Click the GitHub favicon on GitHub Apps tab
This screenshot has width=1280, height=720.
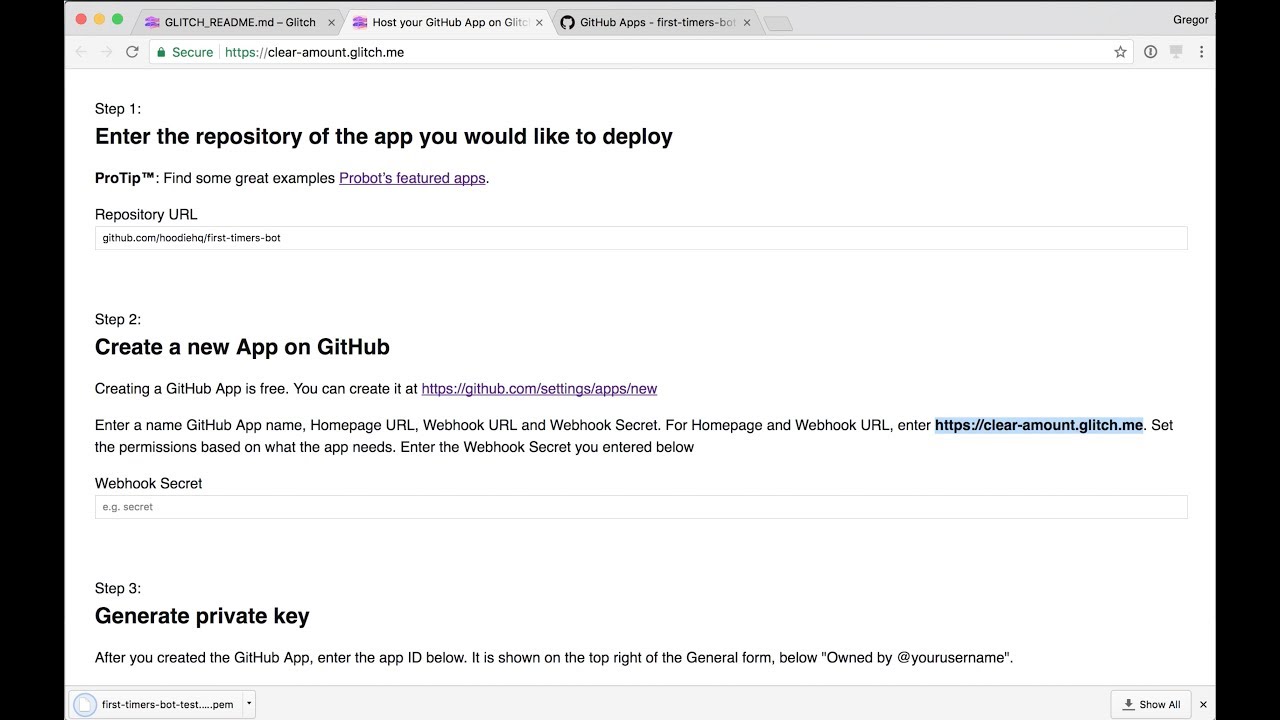[x=567, y=22]
